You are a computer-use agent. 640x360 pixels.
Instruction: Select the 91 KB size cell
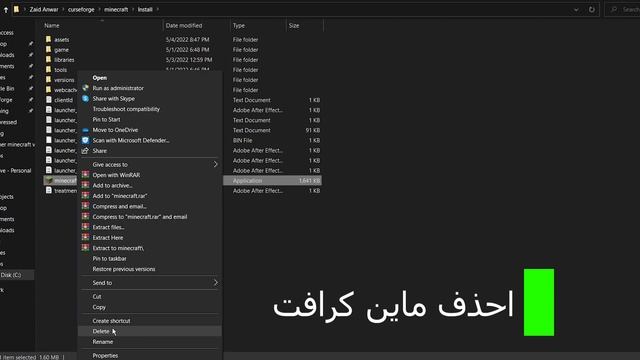point(313,130)
